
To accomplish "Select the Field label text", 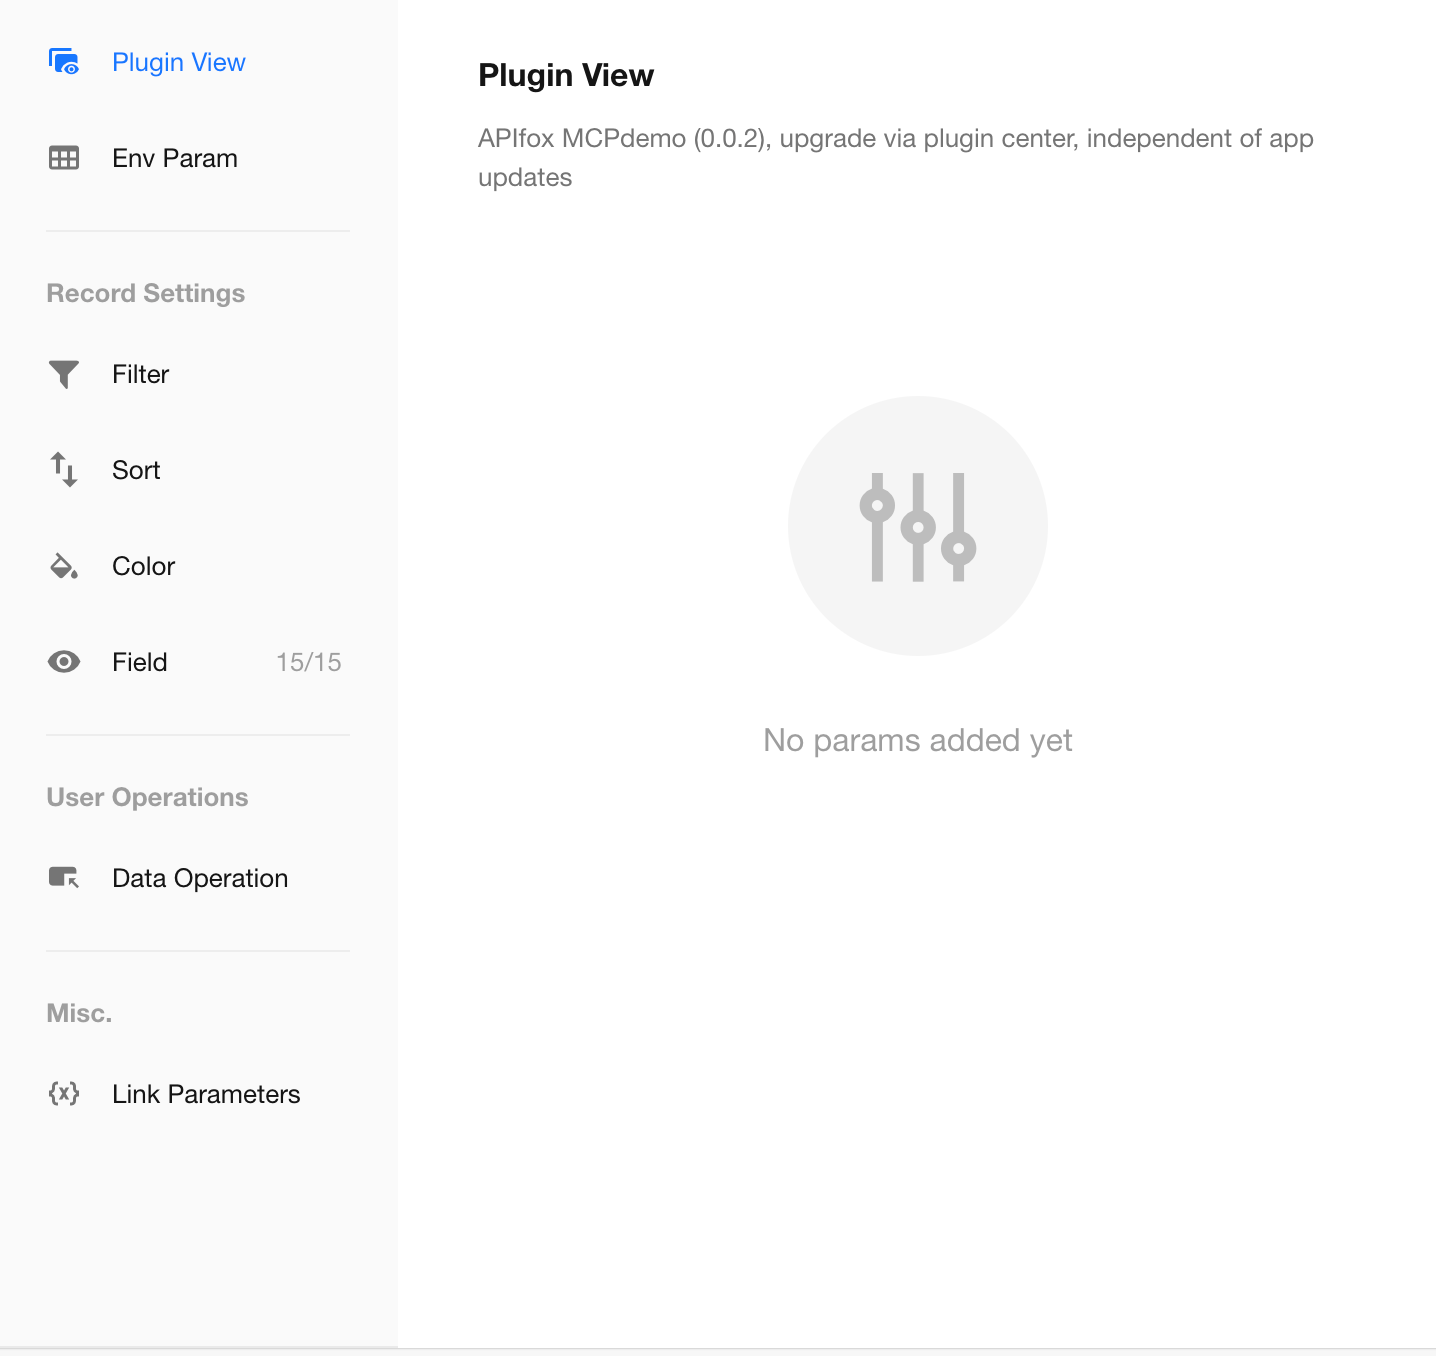I will (139, 662).
